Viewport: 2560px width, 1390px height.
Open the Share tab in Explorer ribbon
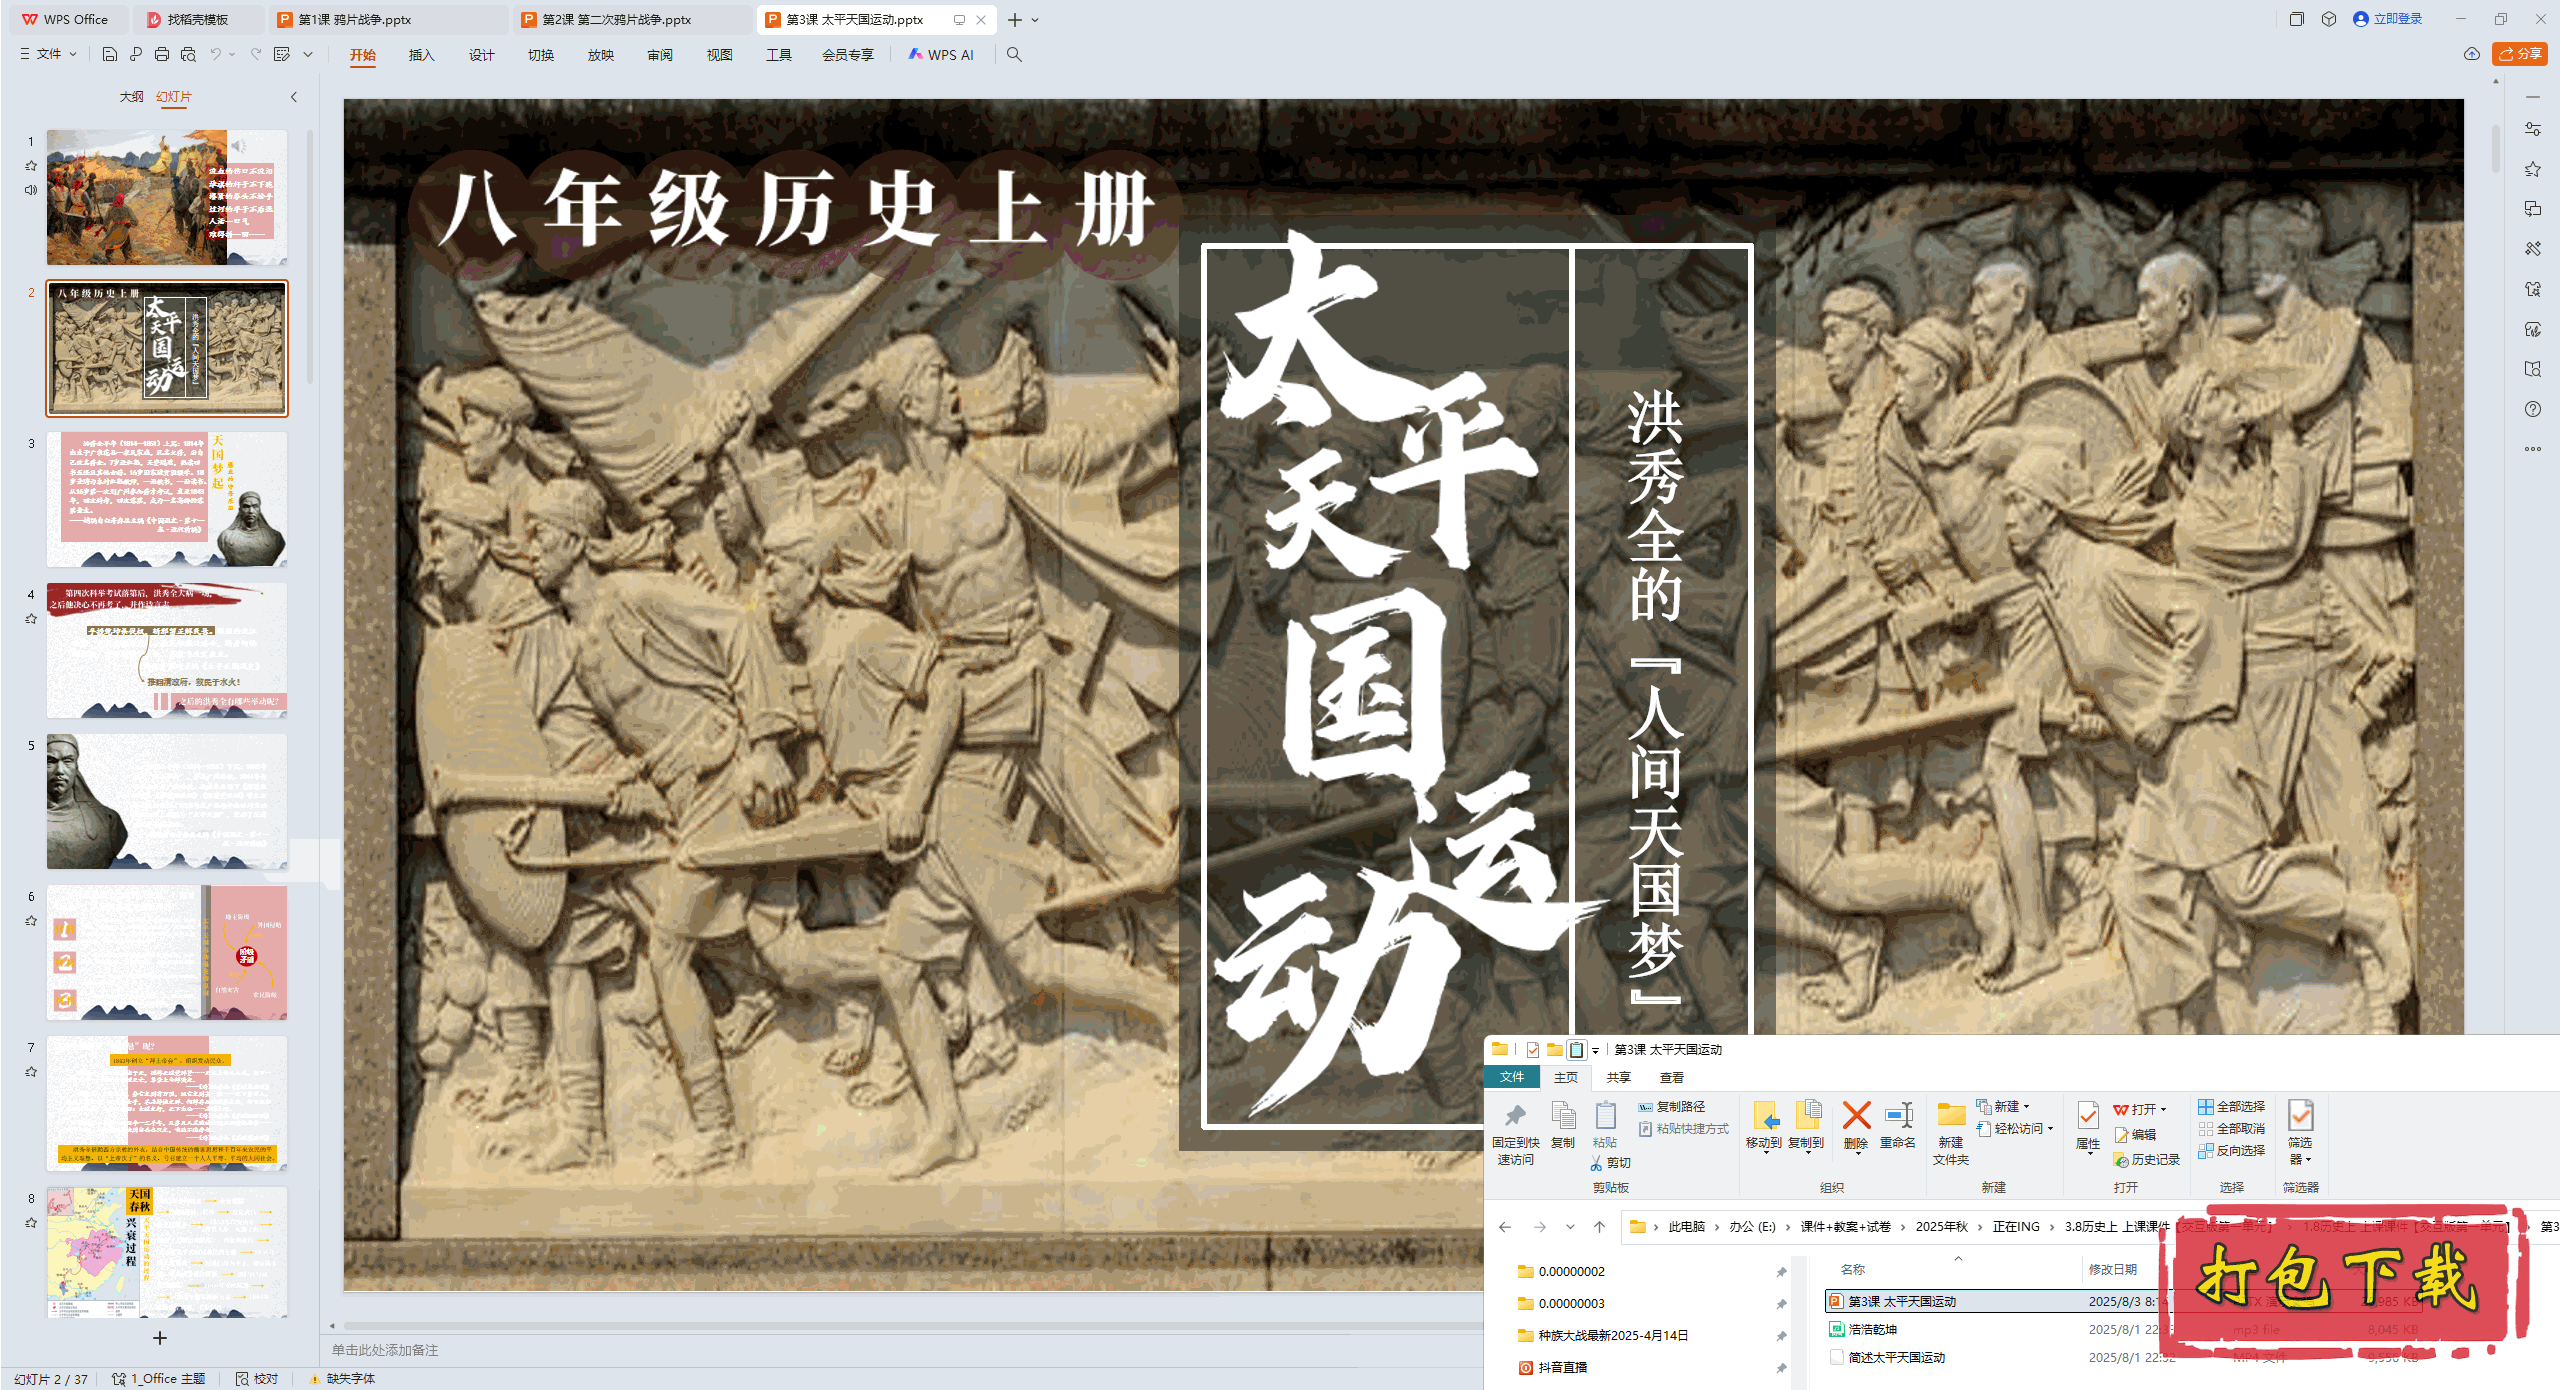(1618, 1078)
